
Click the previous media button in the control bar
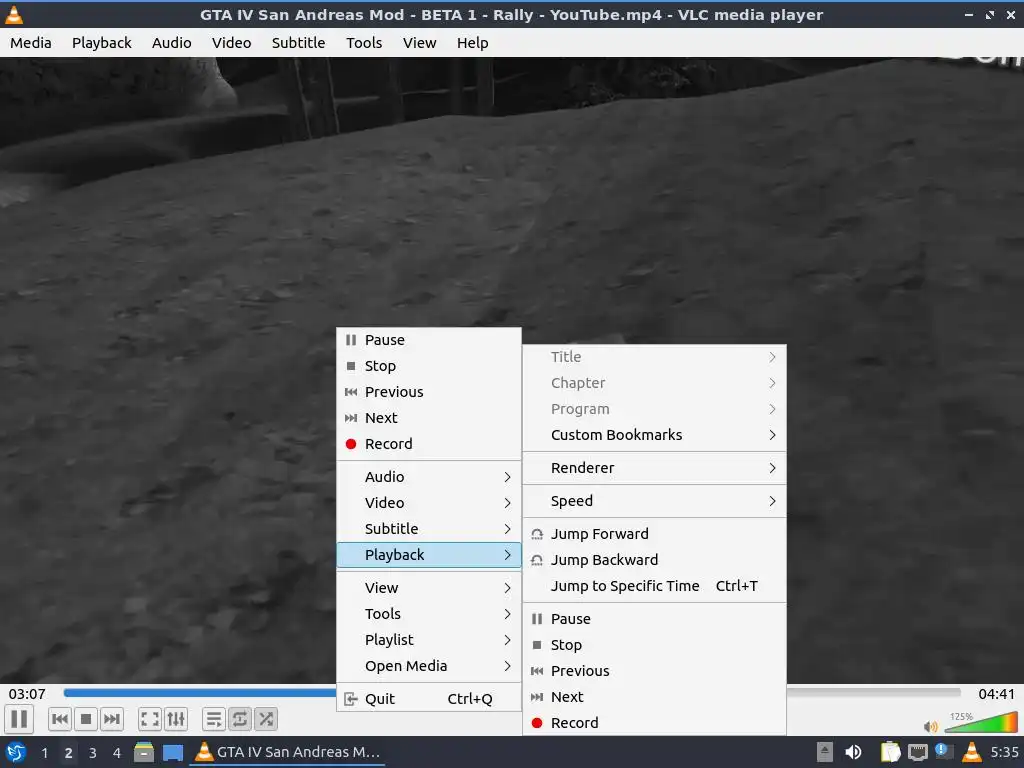coord(59,719)
